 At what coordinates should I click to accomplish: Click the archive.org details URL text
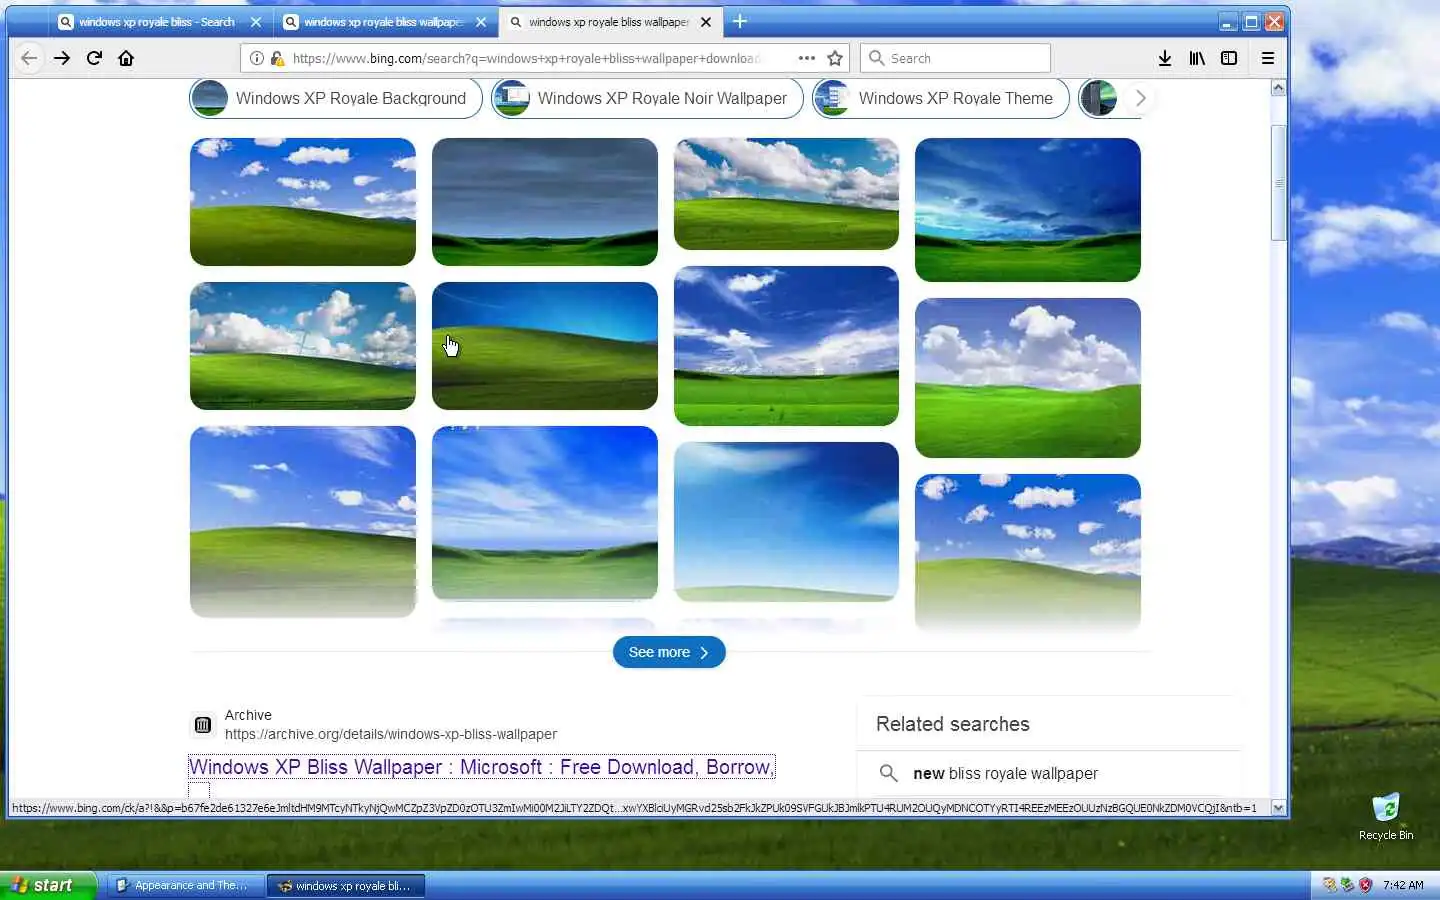391,734
